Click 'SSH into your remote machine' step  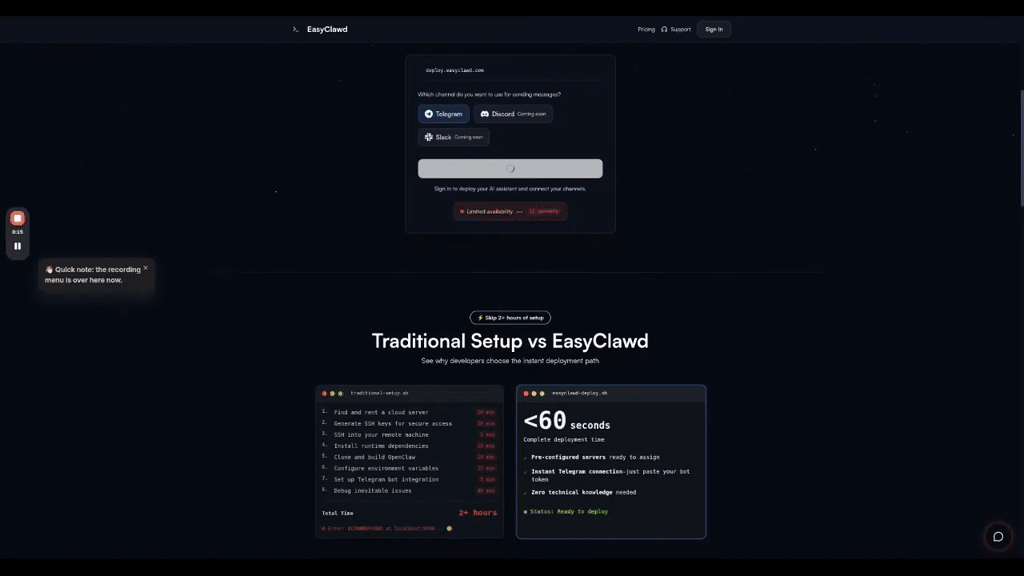(x=381, y=434)
